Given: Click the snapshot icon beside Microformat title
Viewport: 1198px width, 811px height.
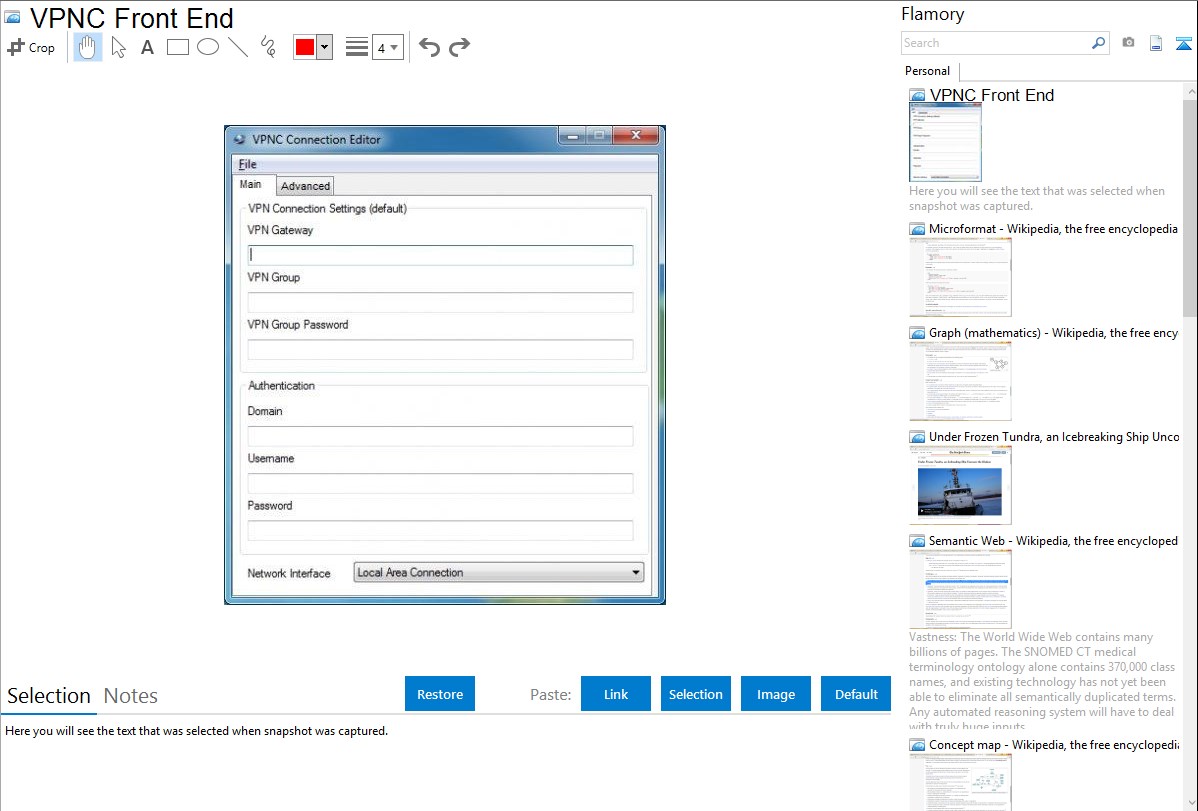Looking at the screenshot, I should [917, 229].
